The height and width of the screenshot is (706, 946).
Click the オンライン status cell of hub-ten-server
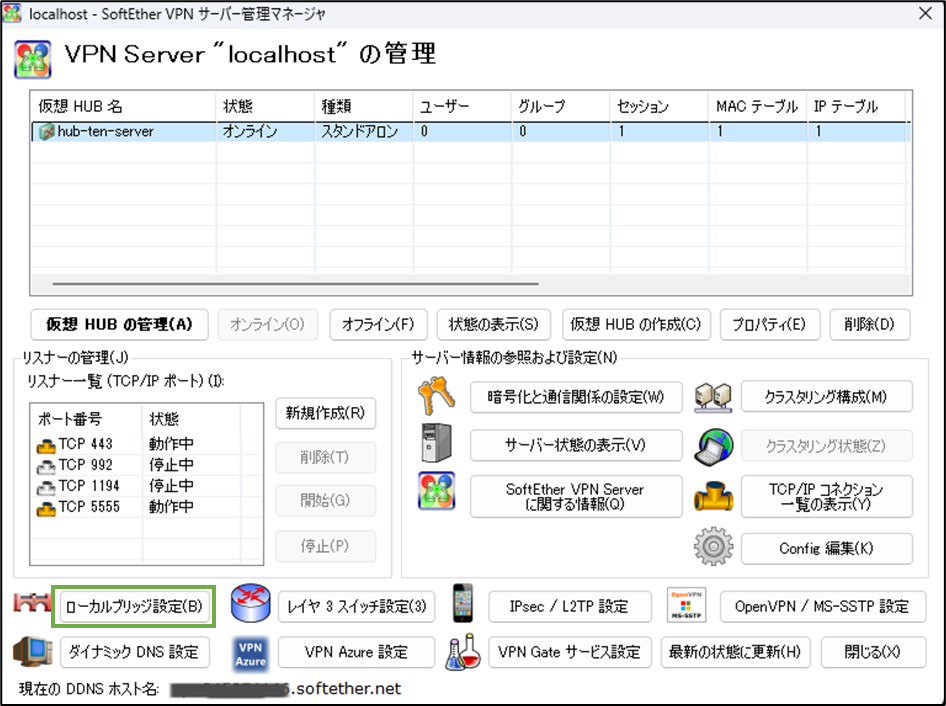250,132
